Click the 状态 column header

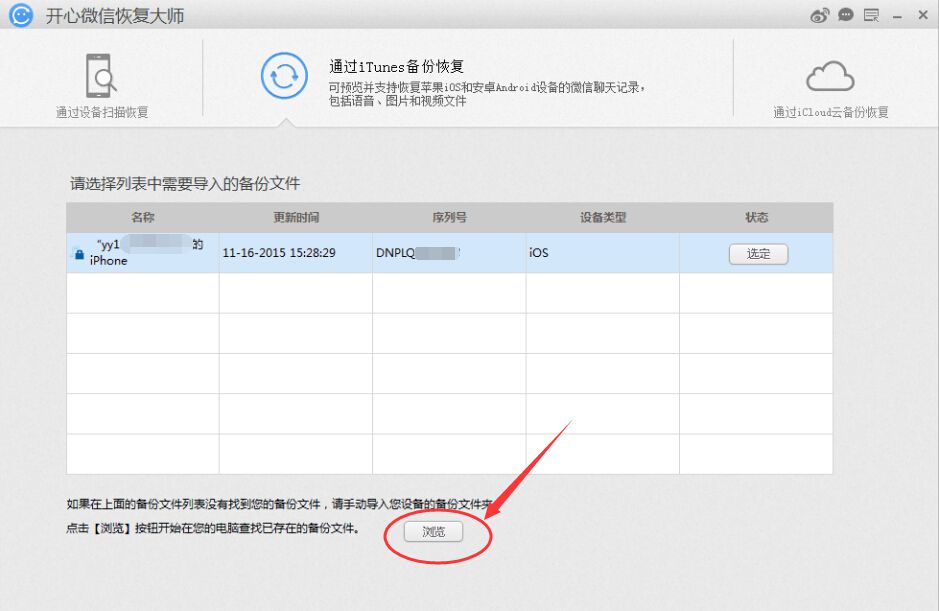click(756, 217)
